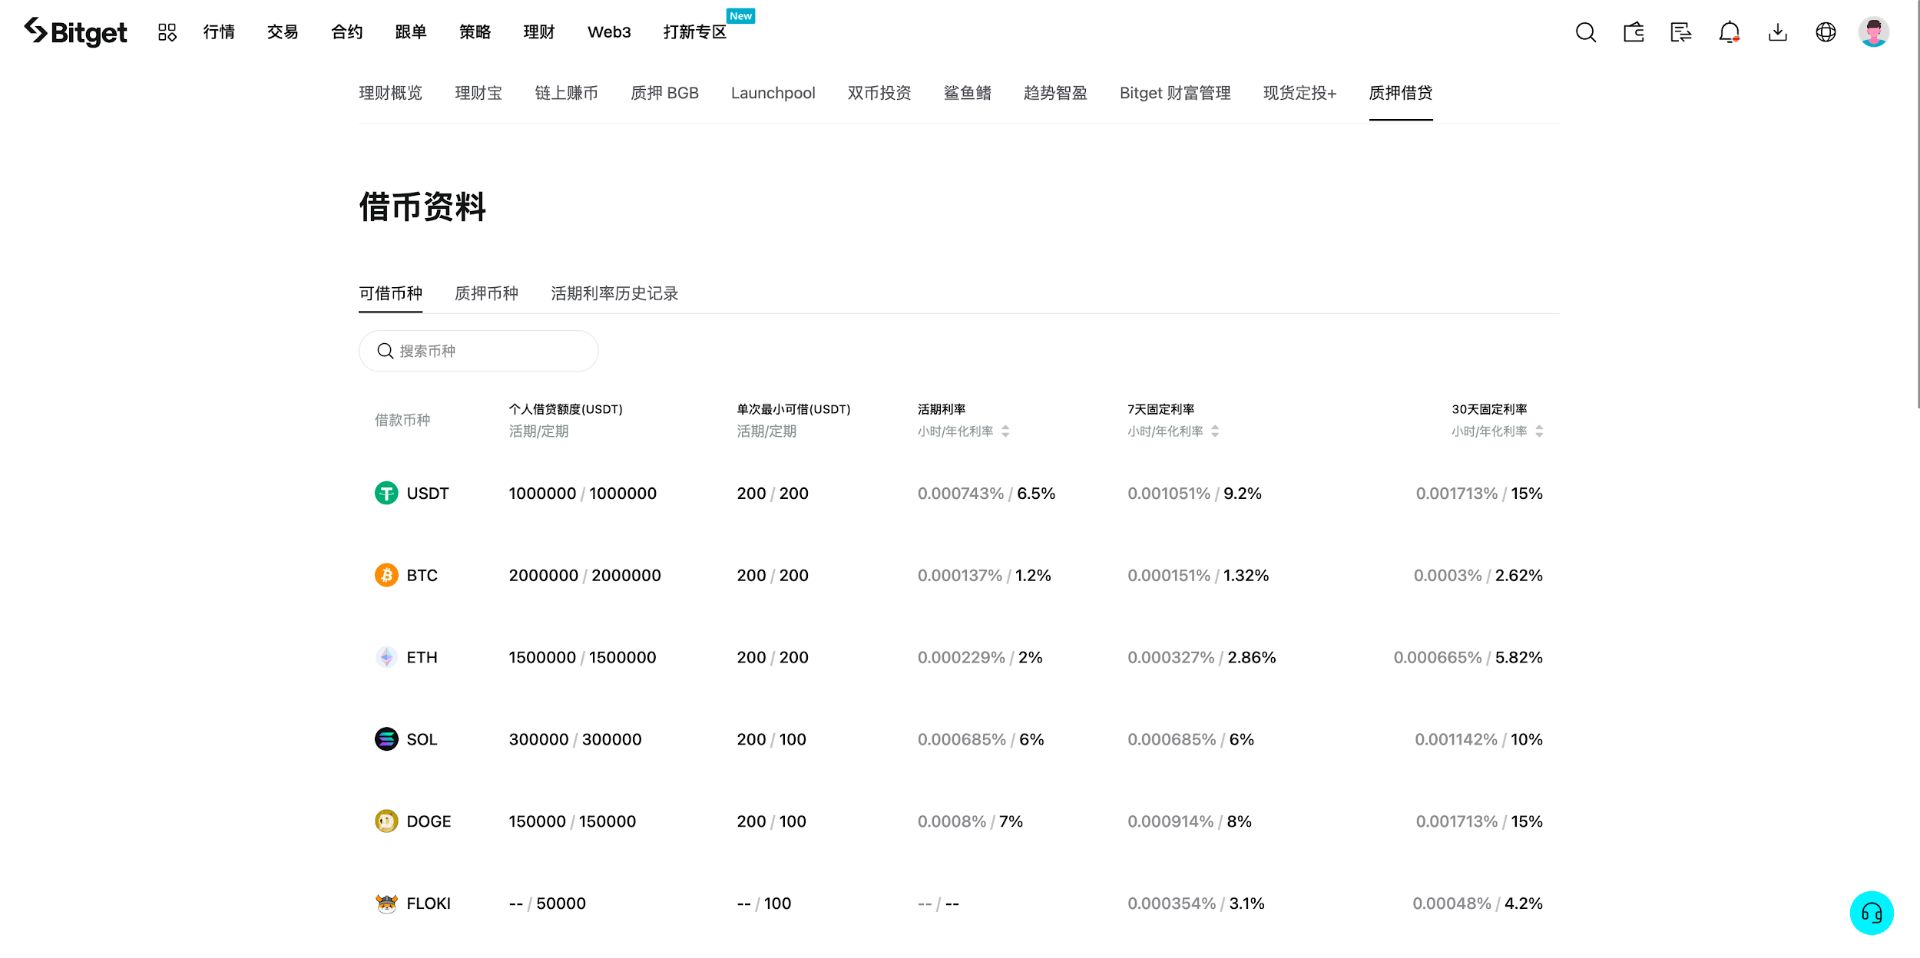Click BTC loan limit 2000000 / 2000000
1920x958 pixels.
585,575
